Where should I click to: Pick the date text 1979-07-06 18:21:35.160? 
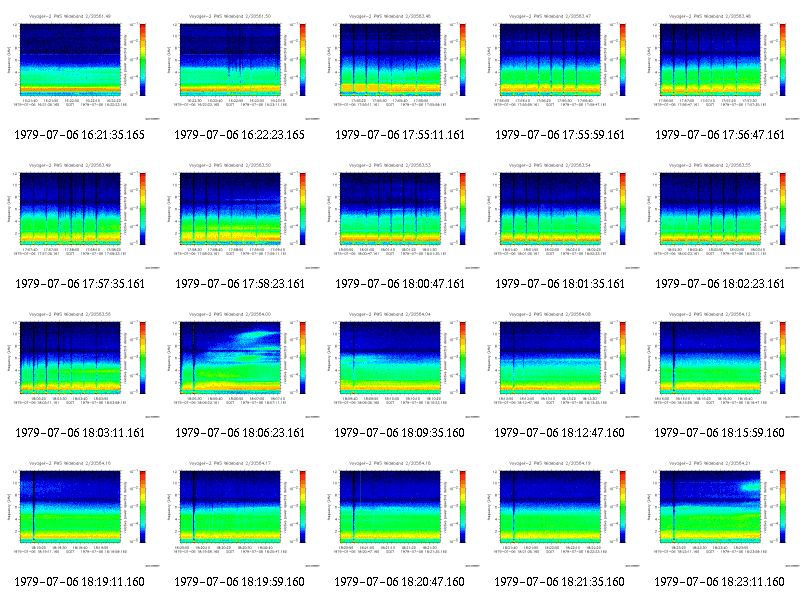pos(559,582)
